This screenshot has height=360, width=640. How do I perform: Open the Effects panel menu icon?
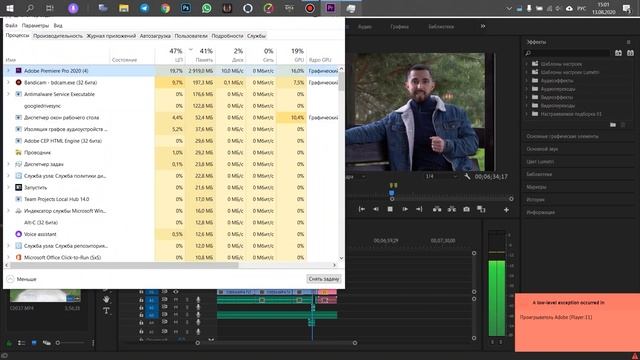[x=629, y=42]
